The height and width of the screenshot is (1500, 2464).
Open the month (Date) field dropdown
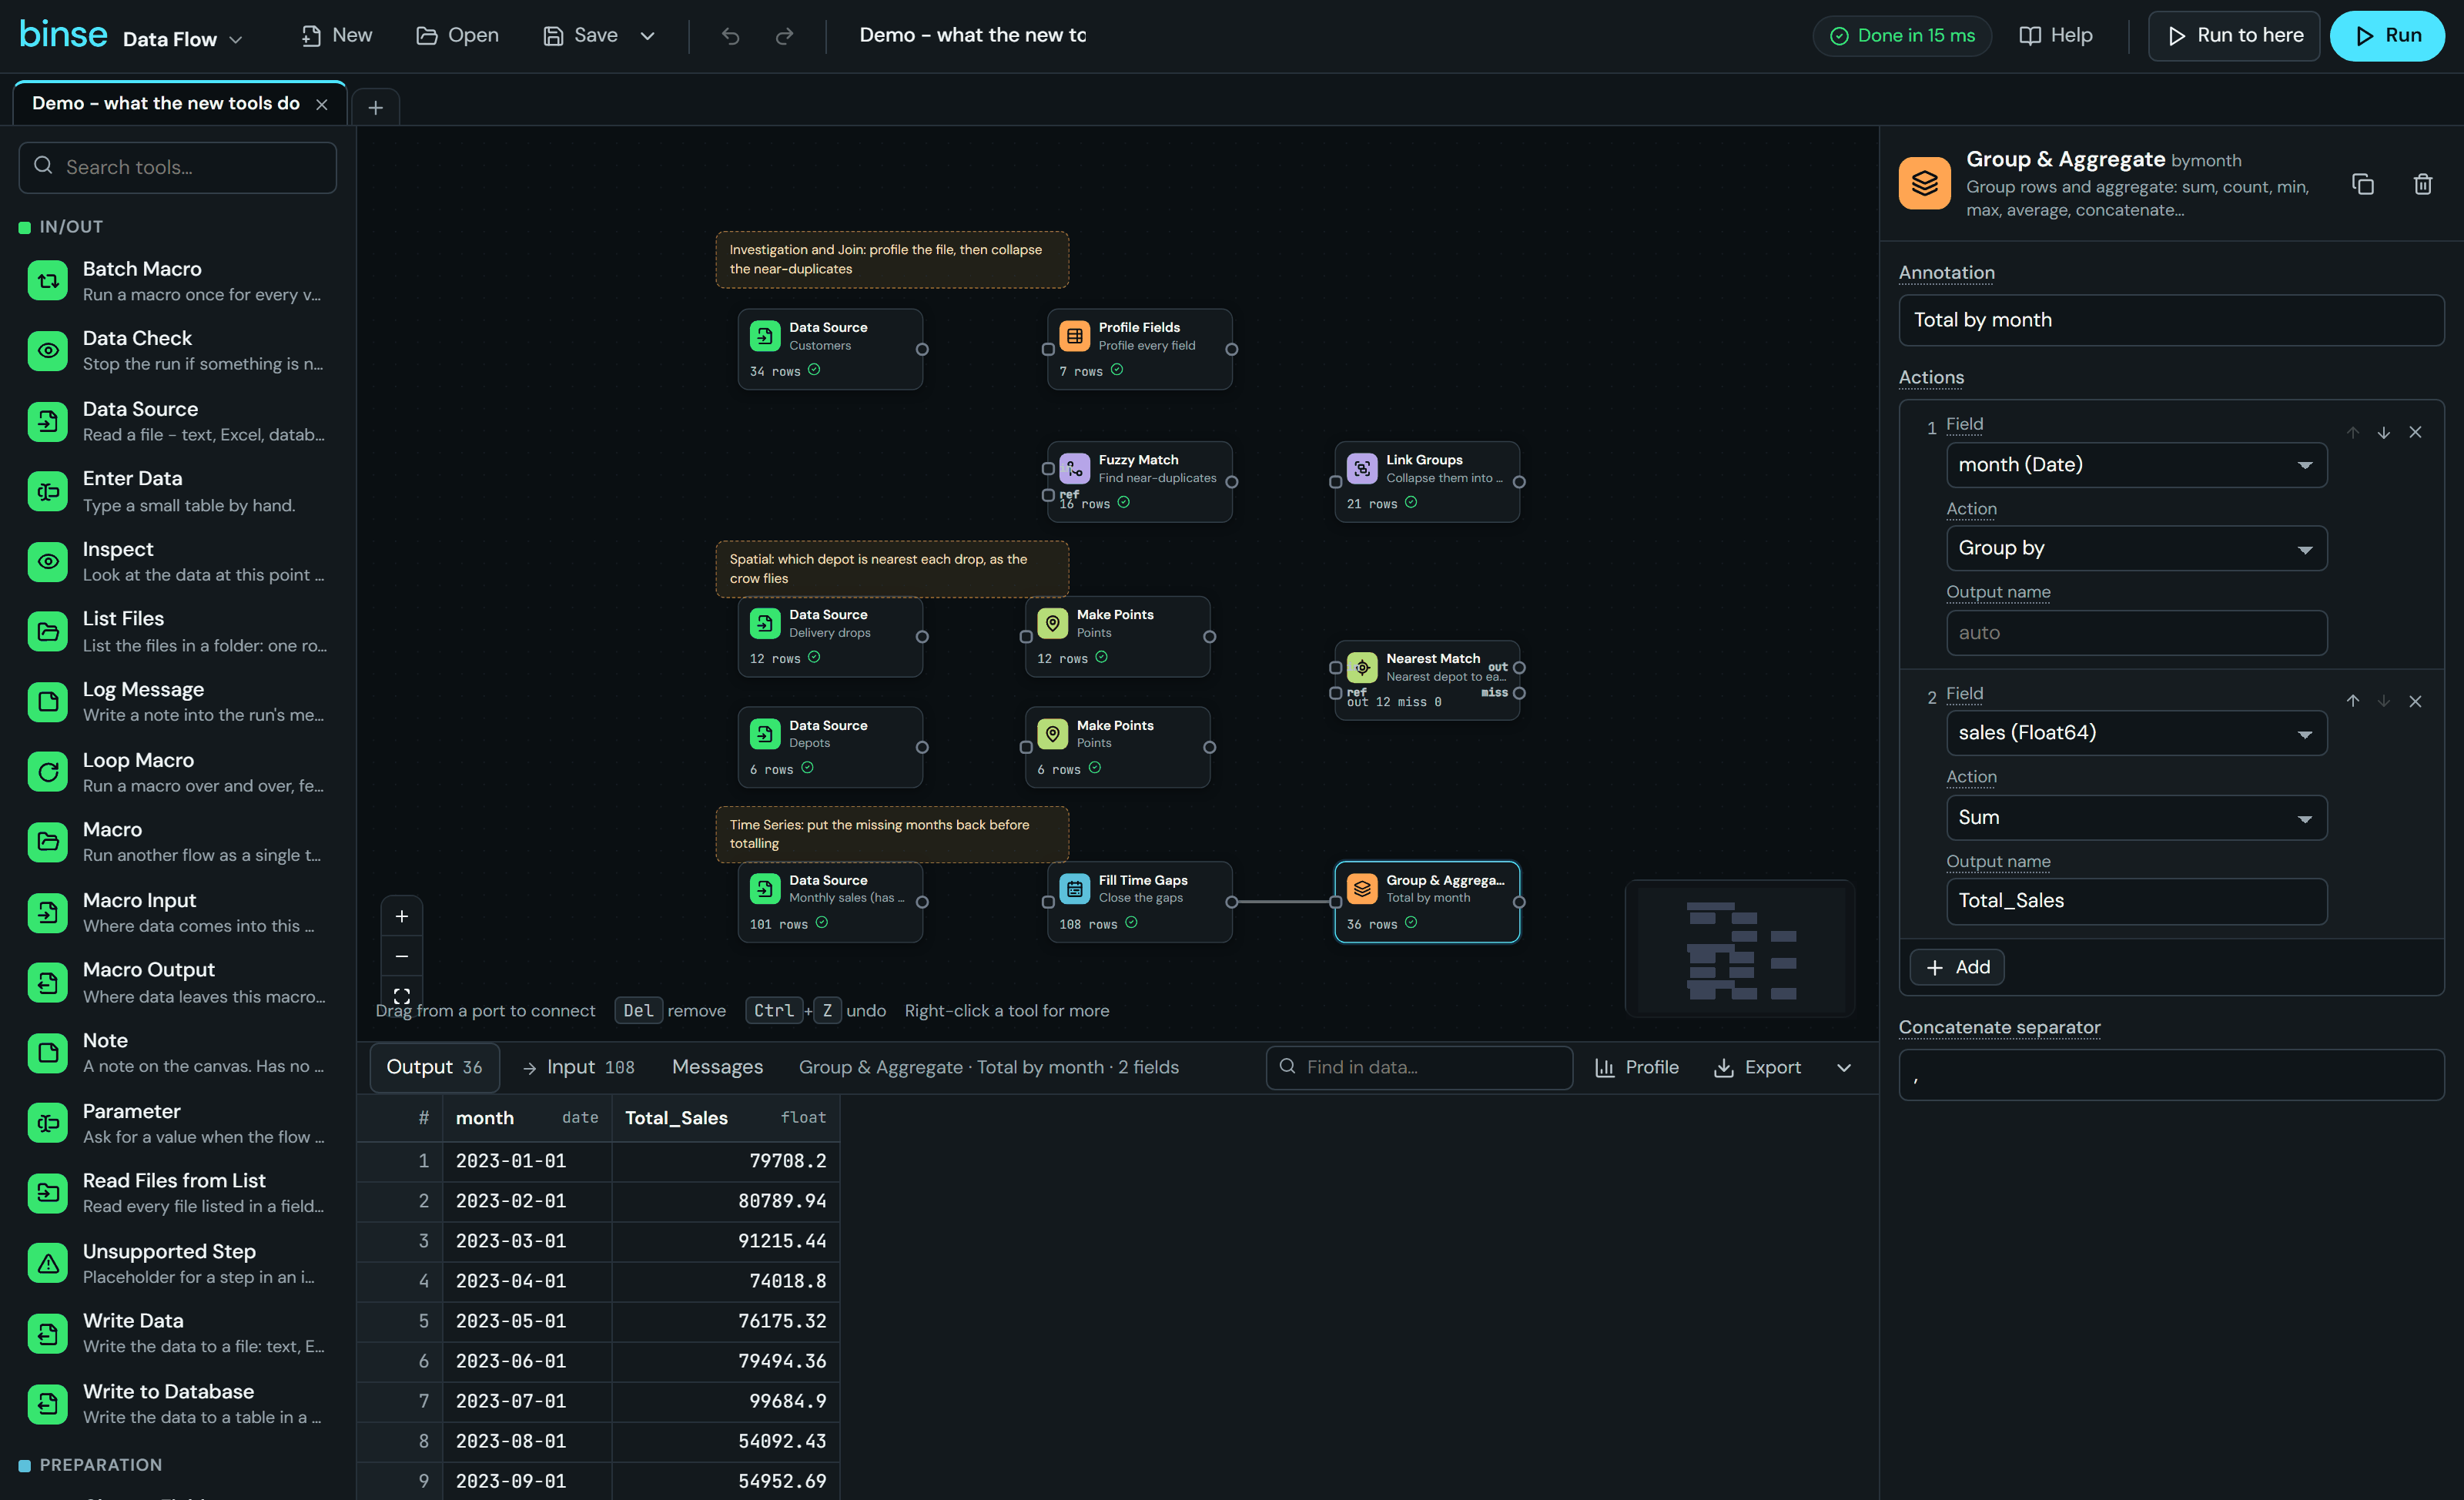click(x=2136, y=465)
